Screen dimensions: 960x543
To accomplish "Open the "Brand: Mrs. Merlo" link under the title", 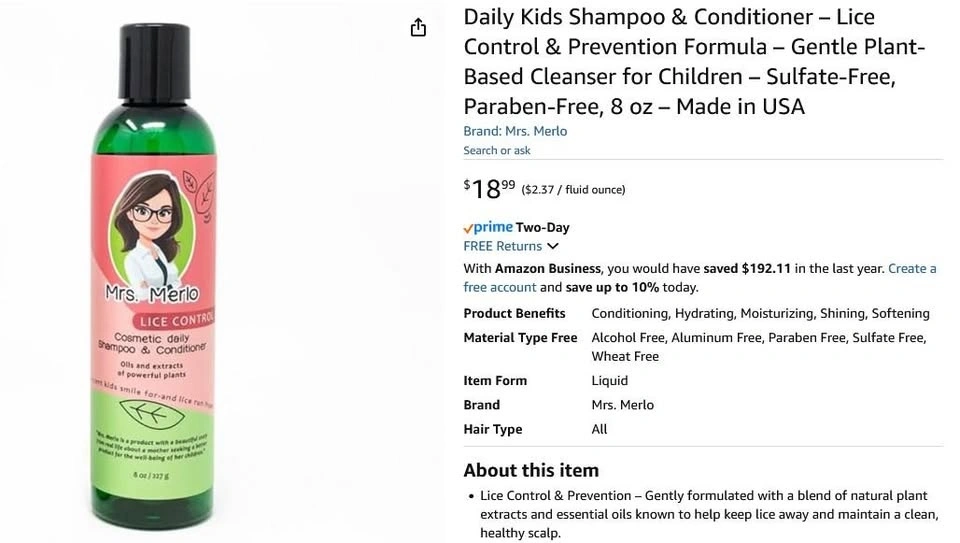I will (515, 131).
